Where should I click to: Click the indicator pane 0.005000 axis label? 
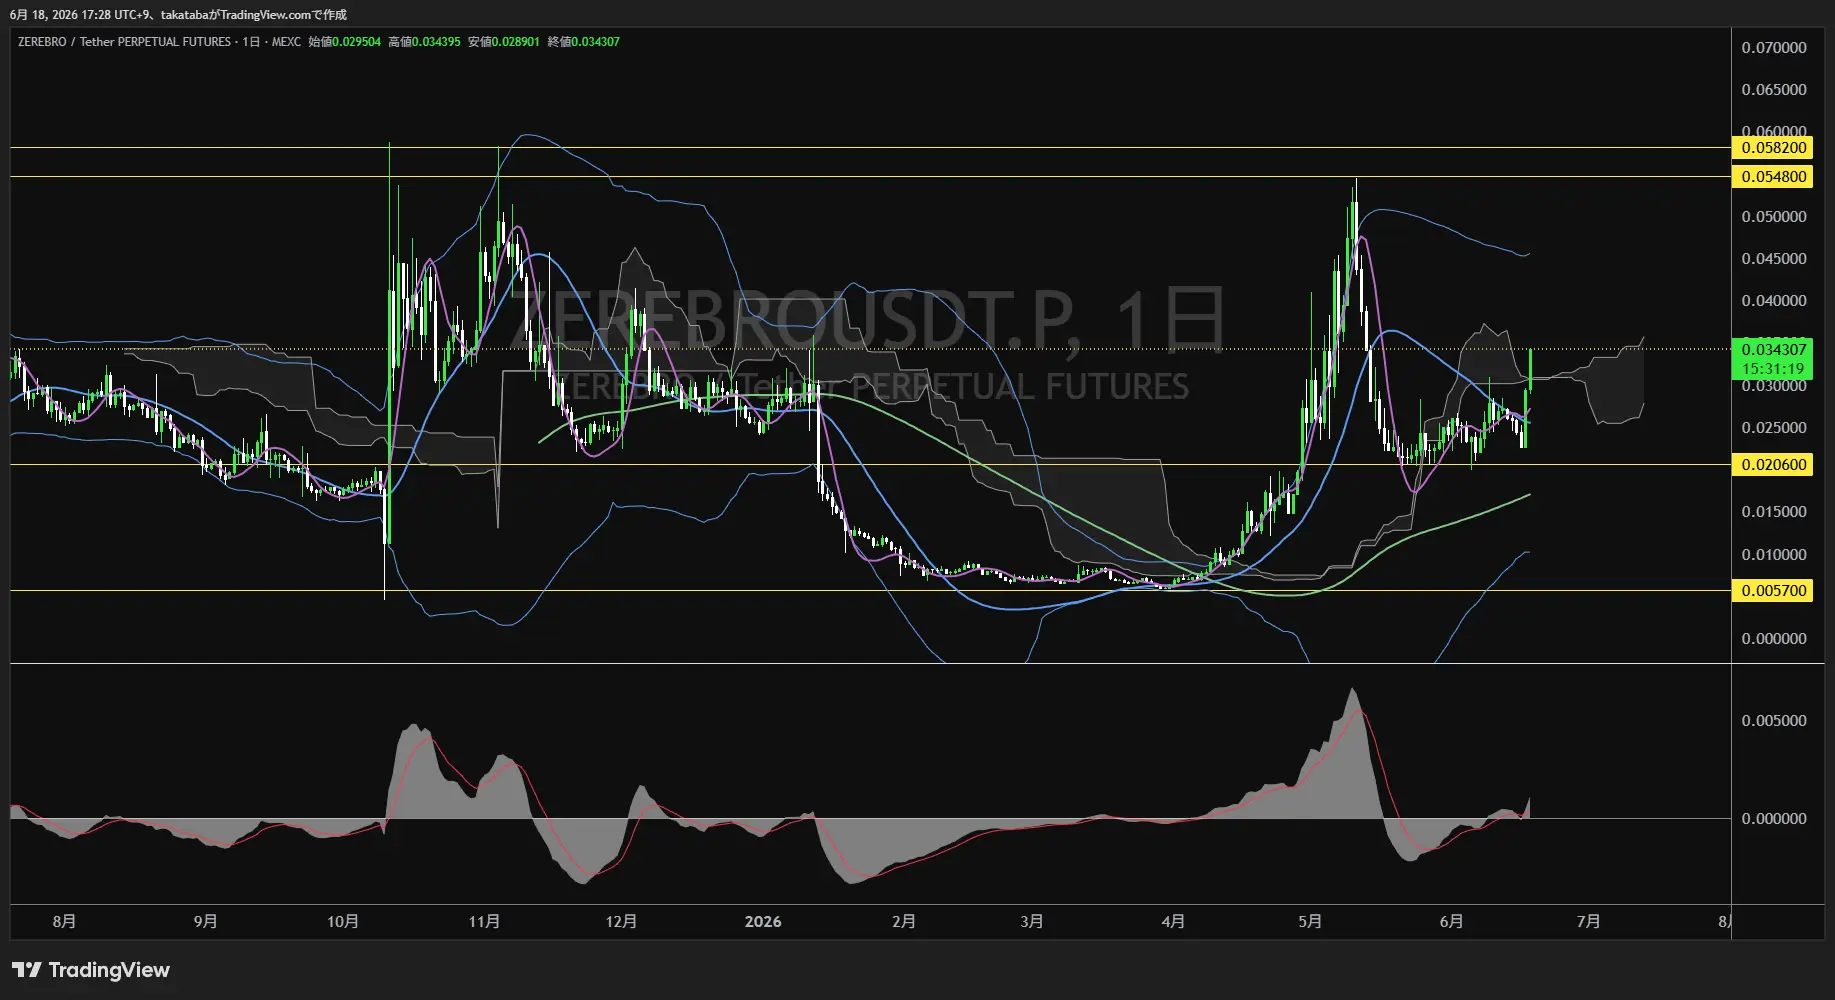coord(1773,721)
